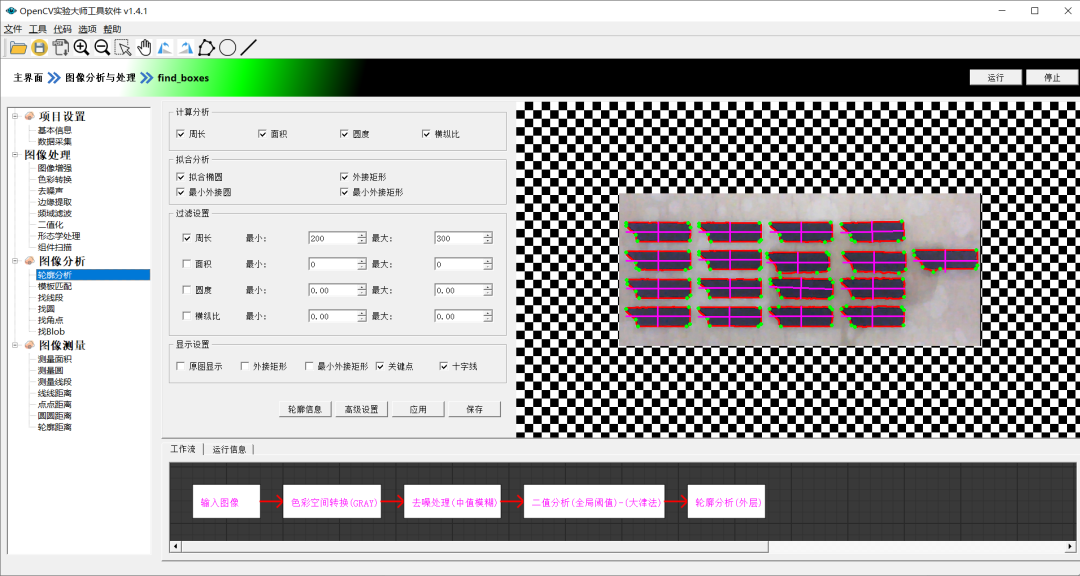This screenshot has height=576, width=1080.
Task: Zoom in with the magnifier plus icon
Action: point(81,48)
